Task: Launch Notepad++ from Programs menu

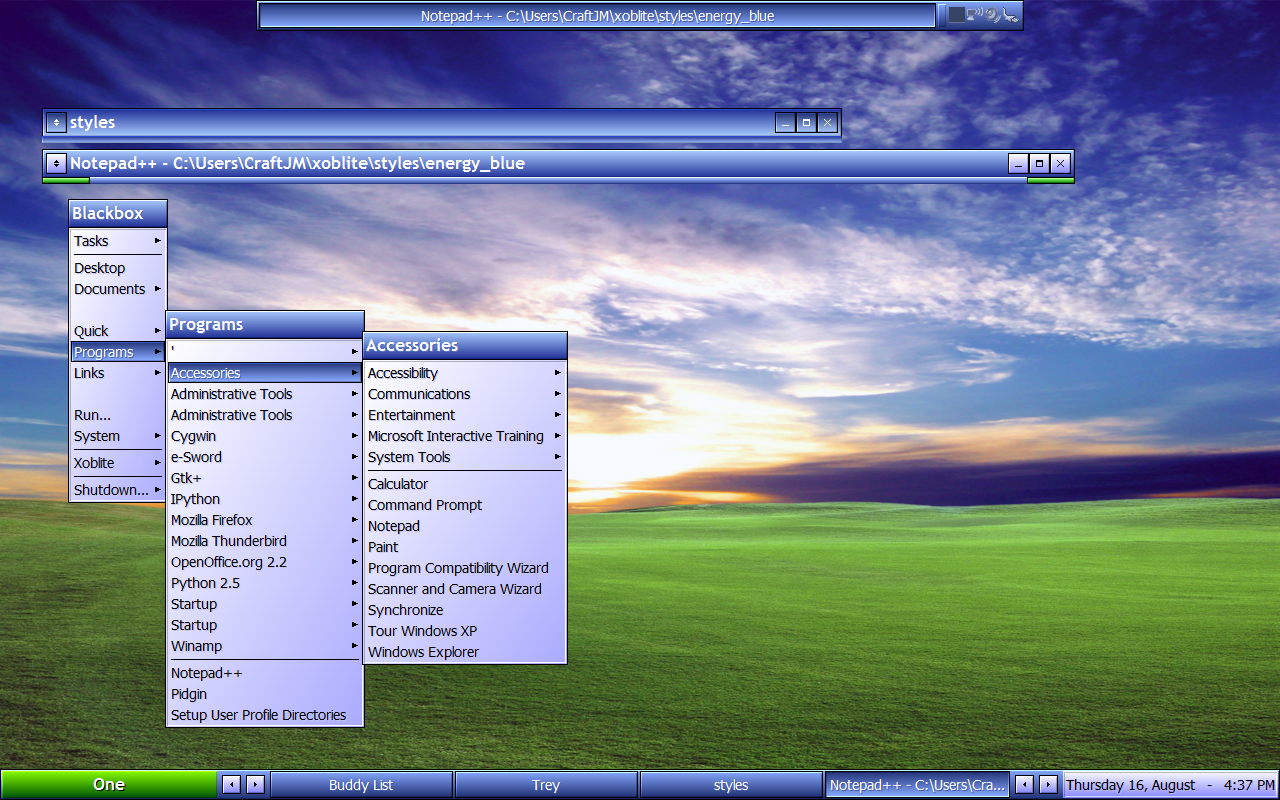Action: pos(264,673)
